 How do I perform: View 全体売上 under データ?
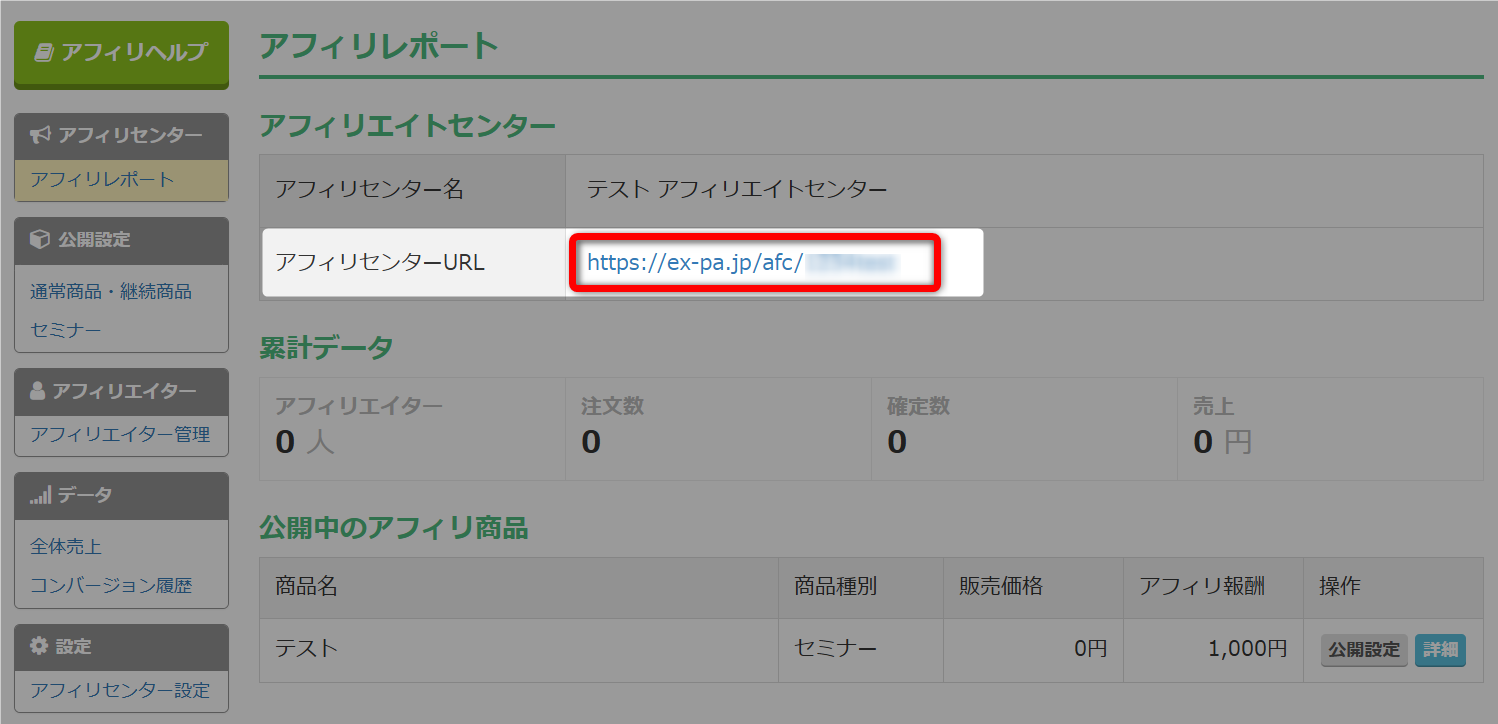[x=66, y=547]
